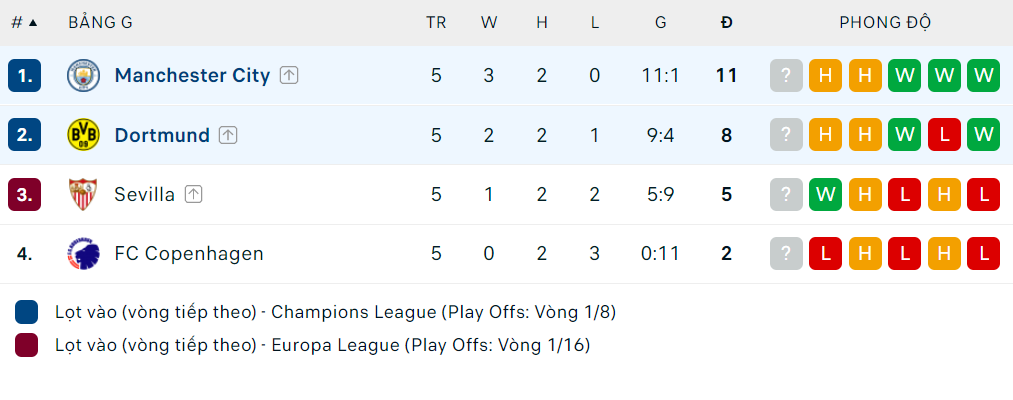Viewport: 1013px width, 400px height.
Task: Sort table by the # rank column
Action: (x=24, y=22)
